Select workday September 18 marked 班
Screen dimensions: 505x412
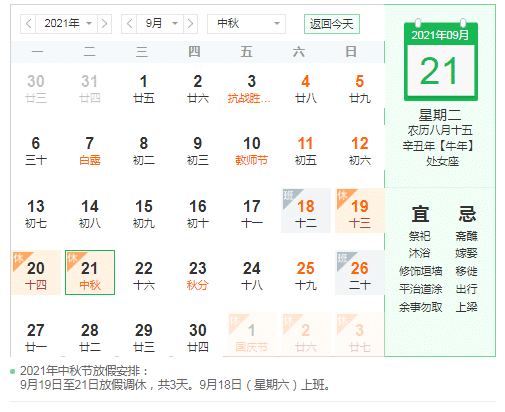(306, 211)
